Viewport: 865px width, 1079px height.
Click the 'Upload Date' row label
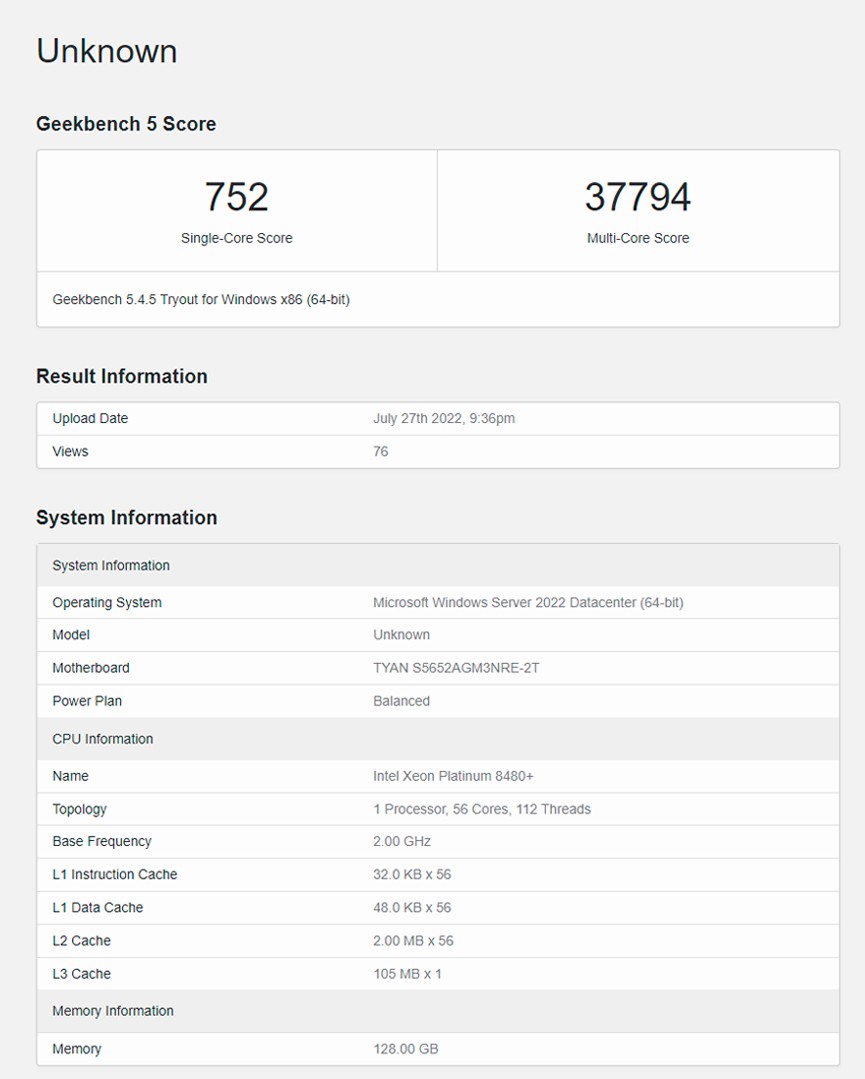[x=90, y=418]
